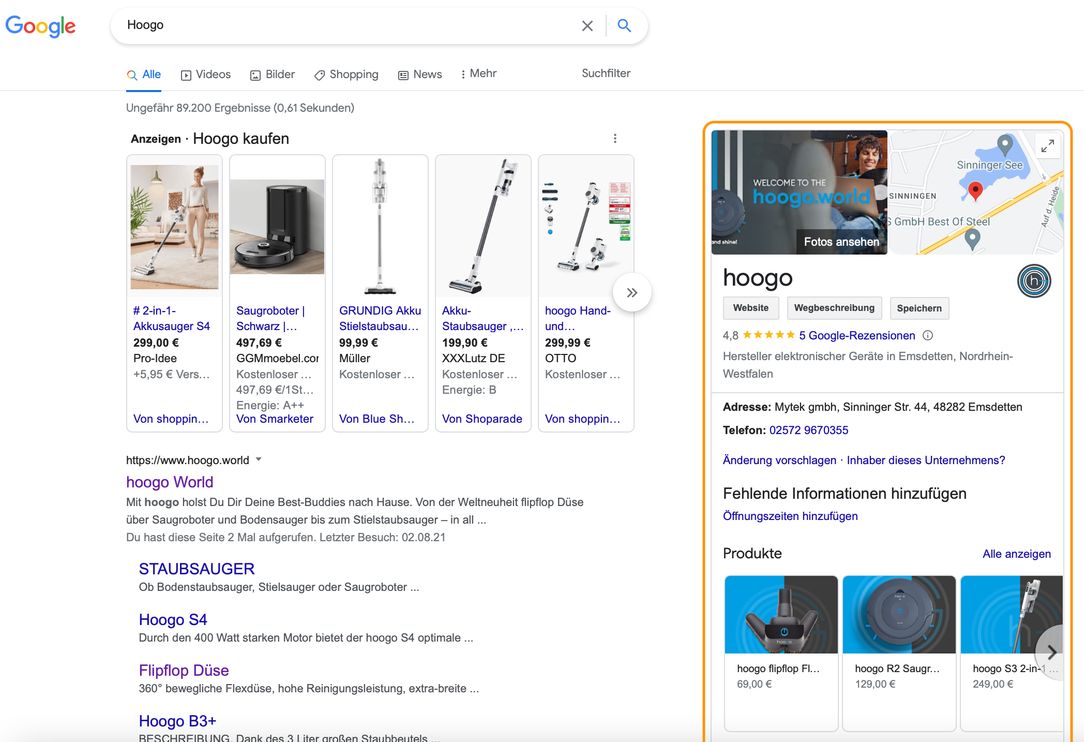Switch to the Shopping tab
The image size is (1084, 742).
pyautogui.click(x=346, y=75)
